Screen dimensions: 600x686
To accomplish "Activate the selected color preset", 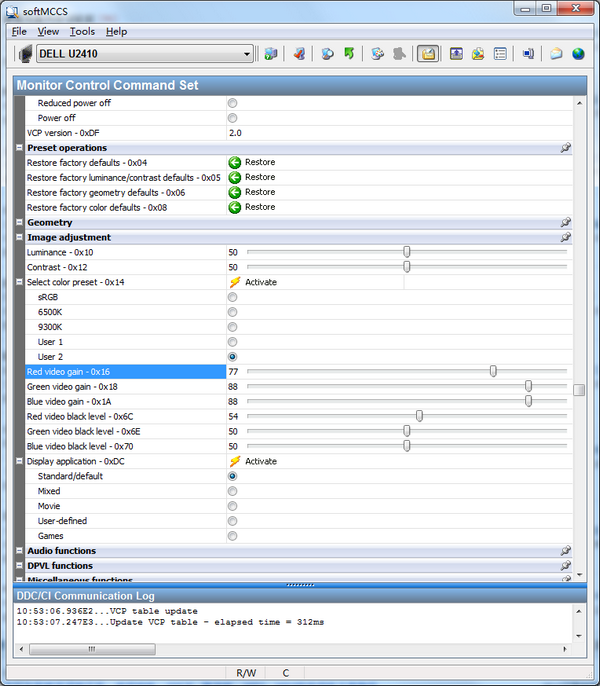I will tap(236, 282).
